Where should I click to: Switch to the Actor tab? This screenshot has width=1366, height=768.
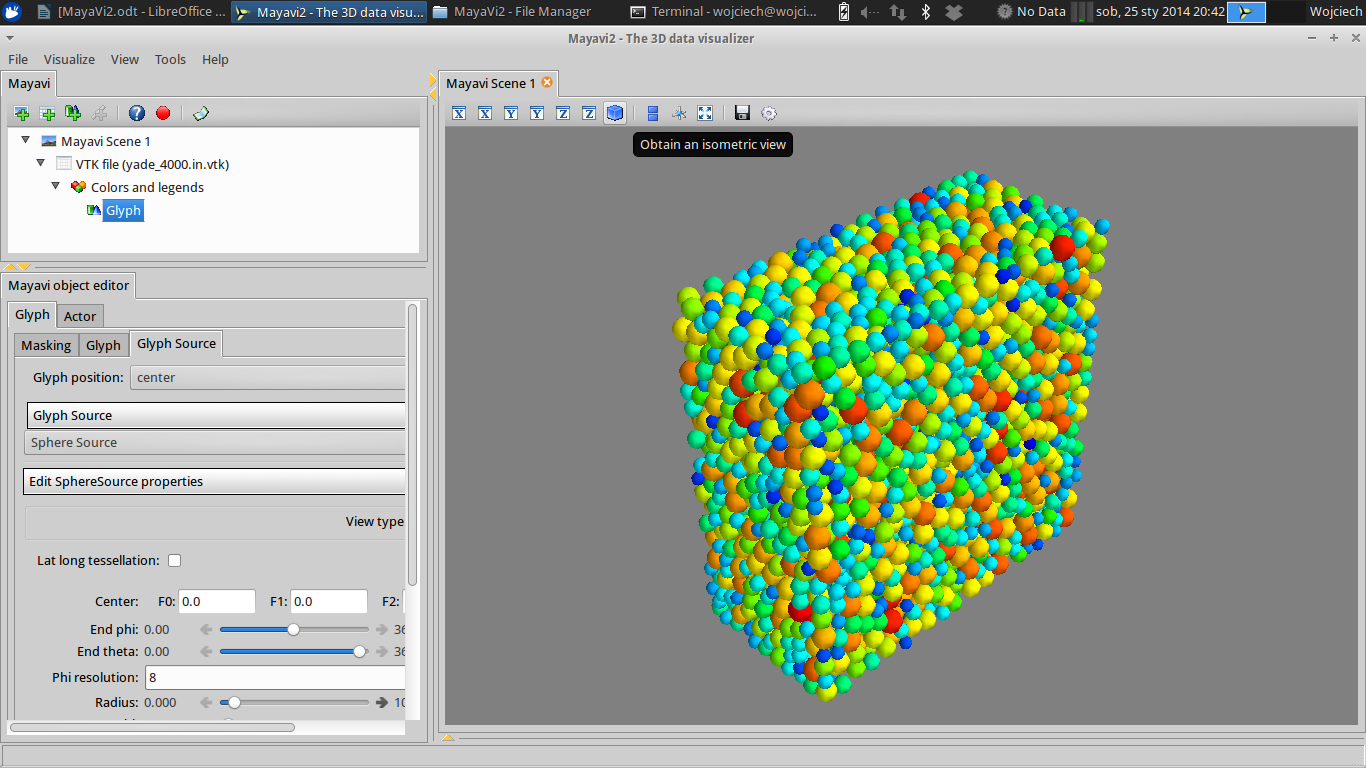(x=80, y=316)
